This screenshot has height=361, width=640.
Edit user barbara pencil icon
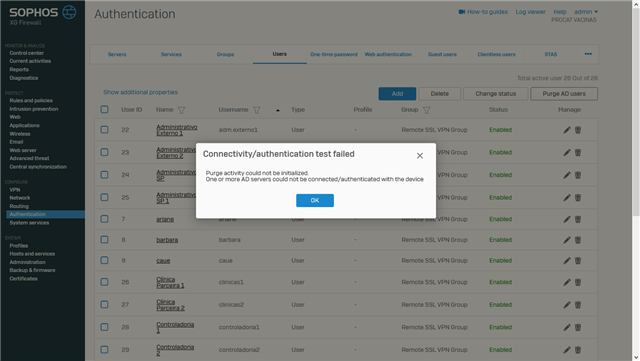[567, 240]
